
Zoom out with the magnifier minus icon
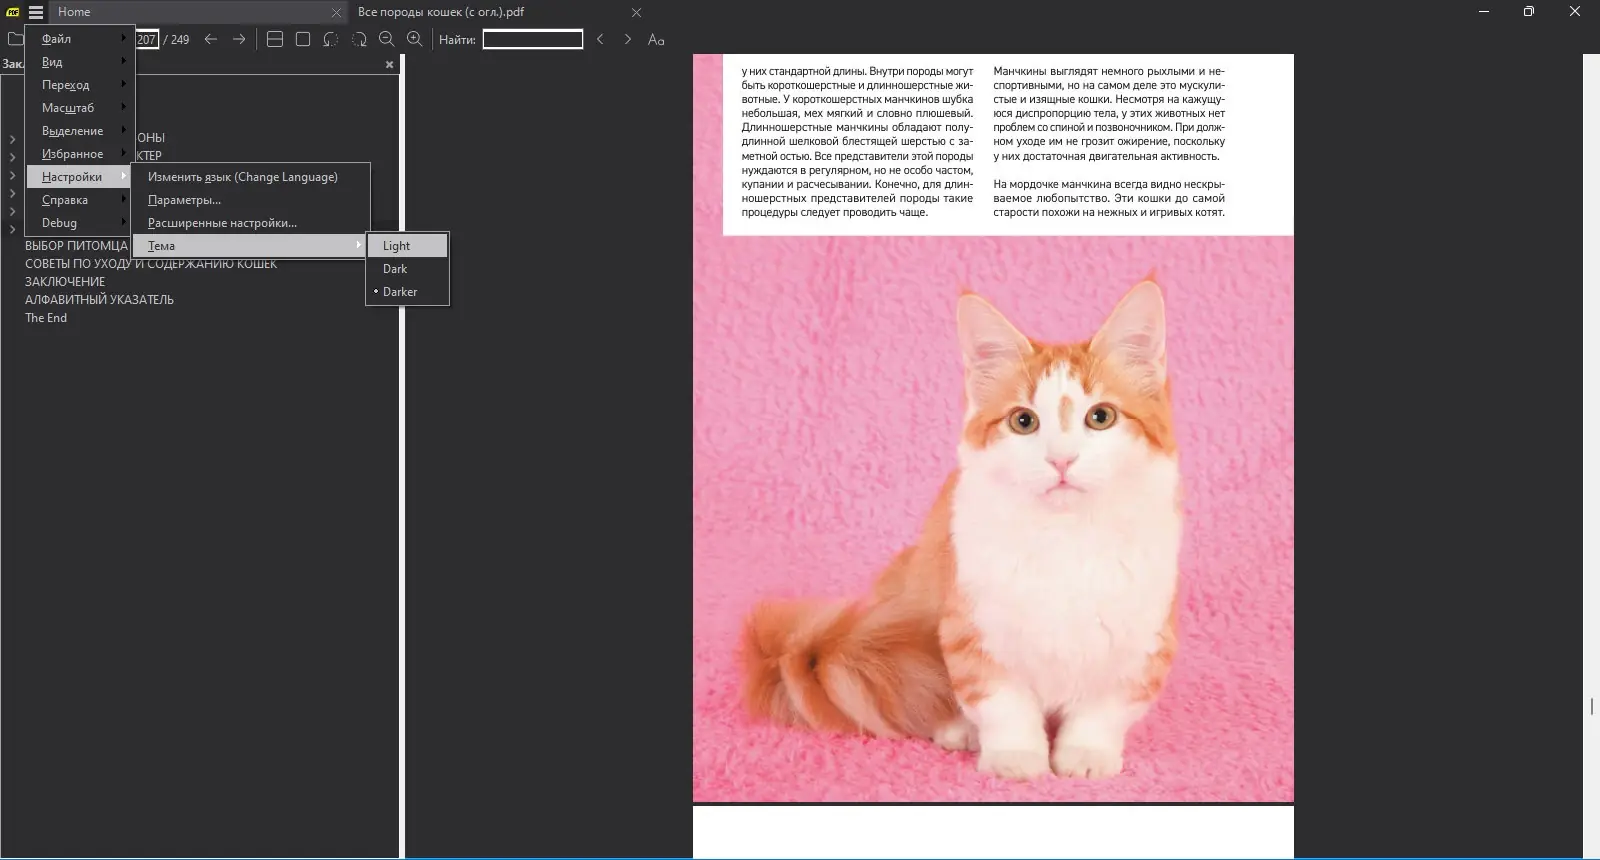(387, 39)
